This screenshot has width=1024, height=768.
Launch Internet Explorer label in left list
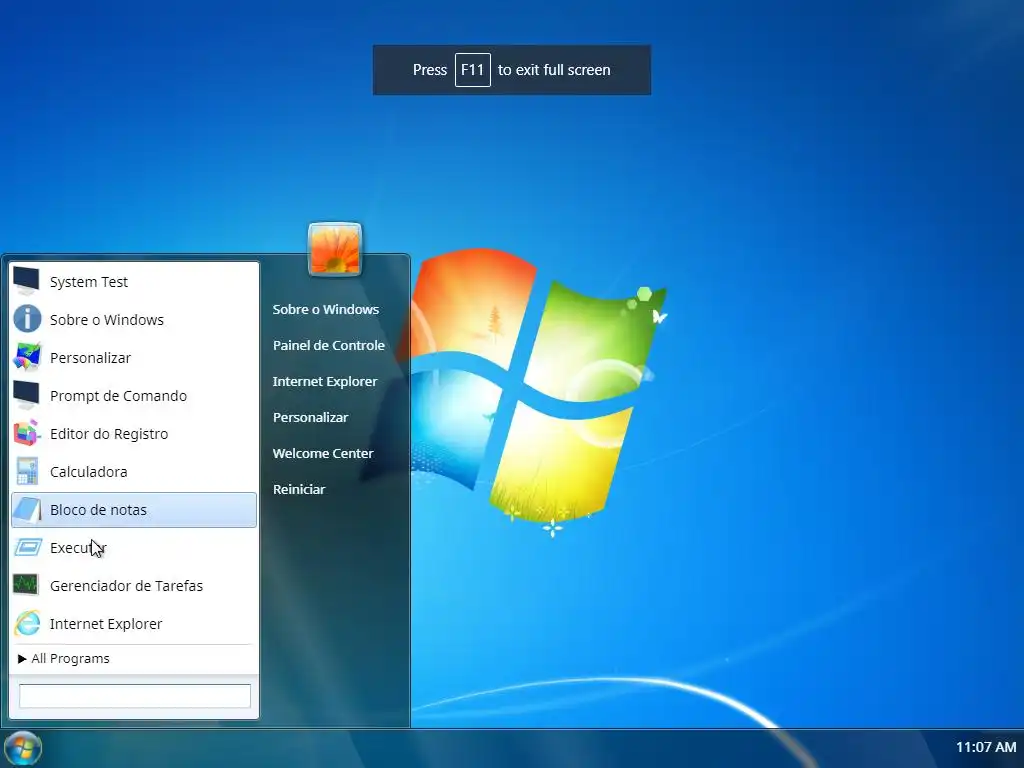[x=106, y=624]
